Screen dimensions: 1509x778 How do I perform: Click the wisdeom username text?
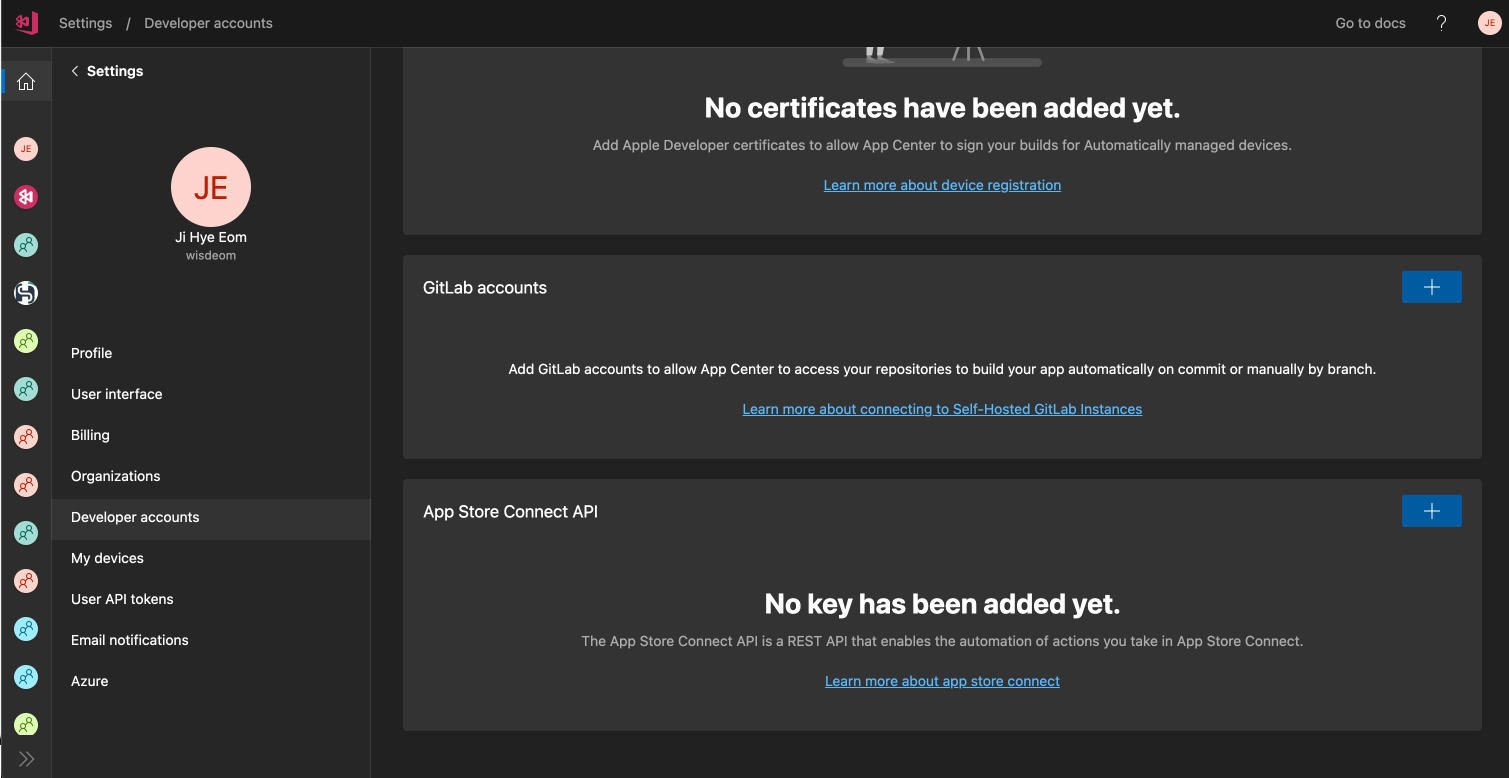click(x=211, y=256)
